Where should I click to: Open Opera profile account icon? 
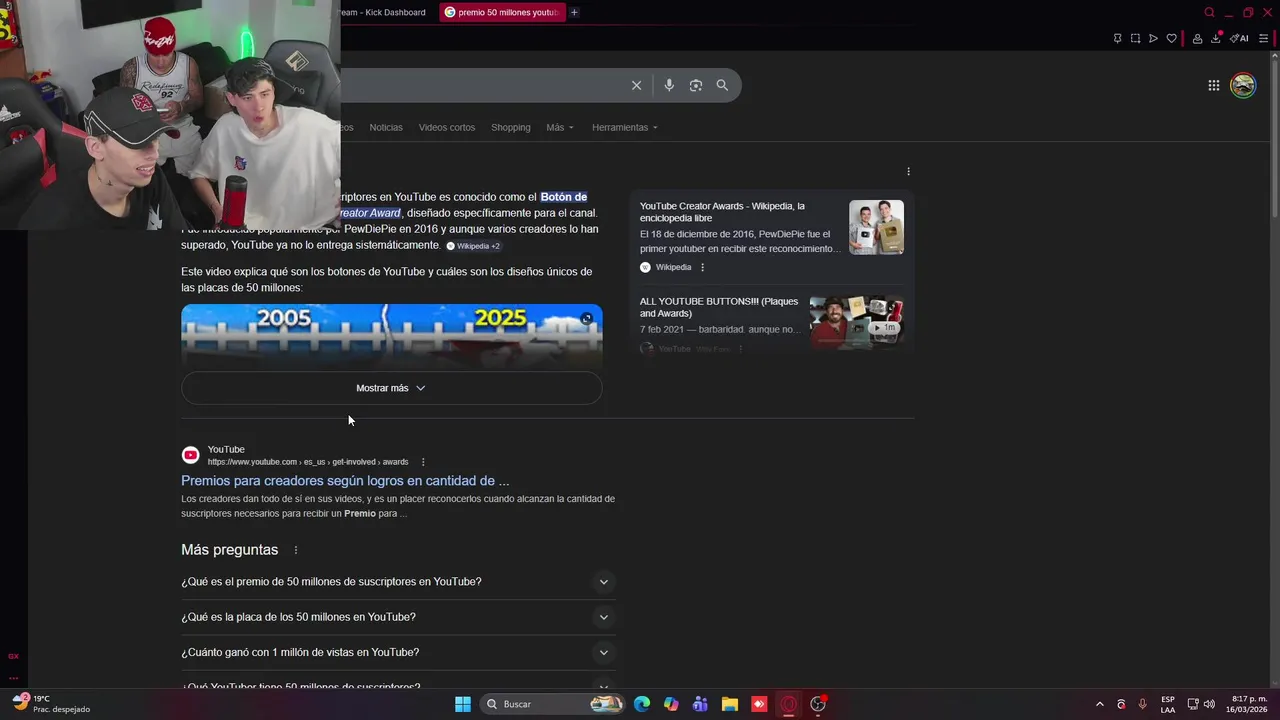click(x=1197, y=38)
